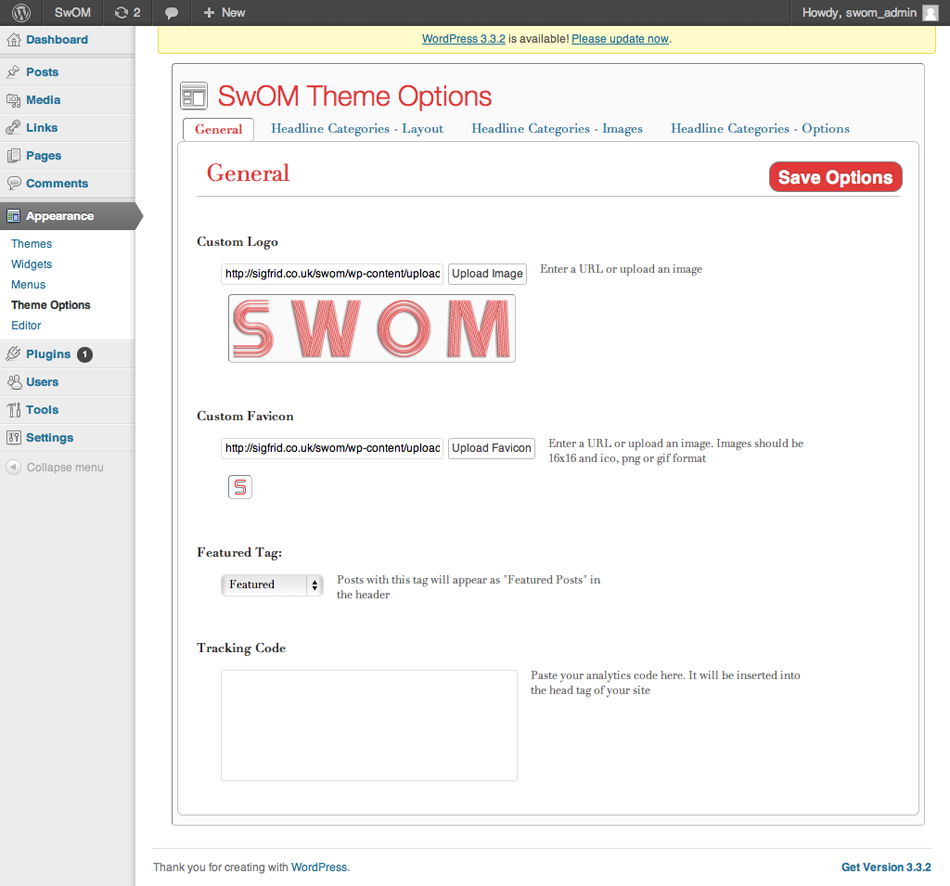This screenshot has height=886, width=950.
Task: Click the WordPress logo icon
Action: click(x=21, y=13)
